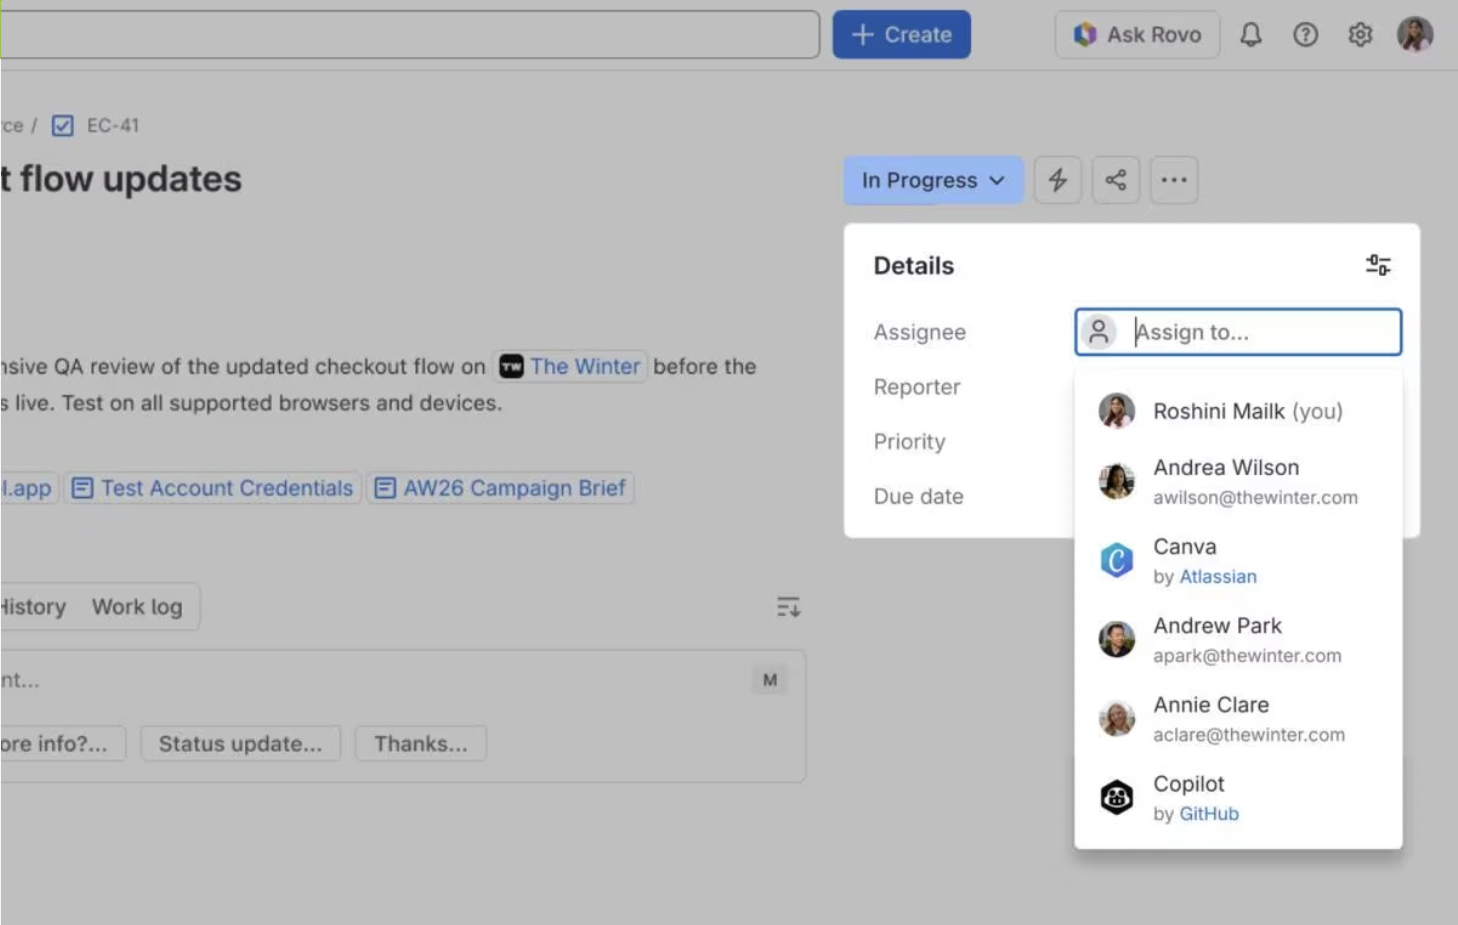Click the apark@thewinter.com email text
Viewport: 1458px width, 925px height.
click(1247, 656)
